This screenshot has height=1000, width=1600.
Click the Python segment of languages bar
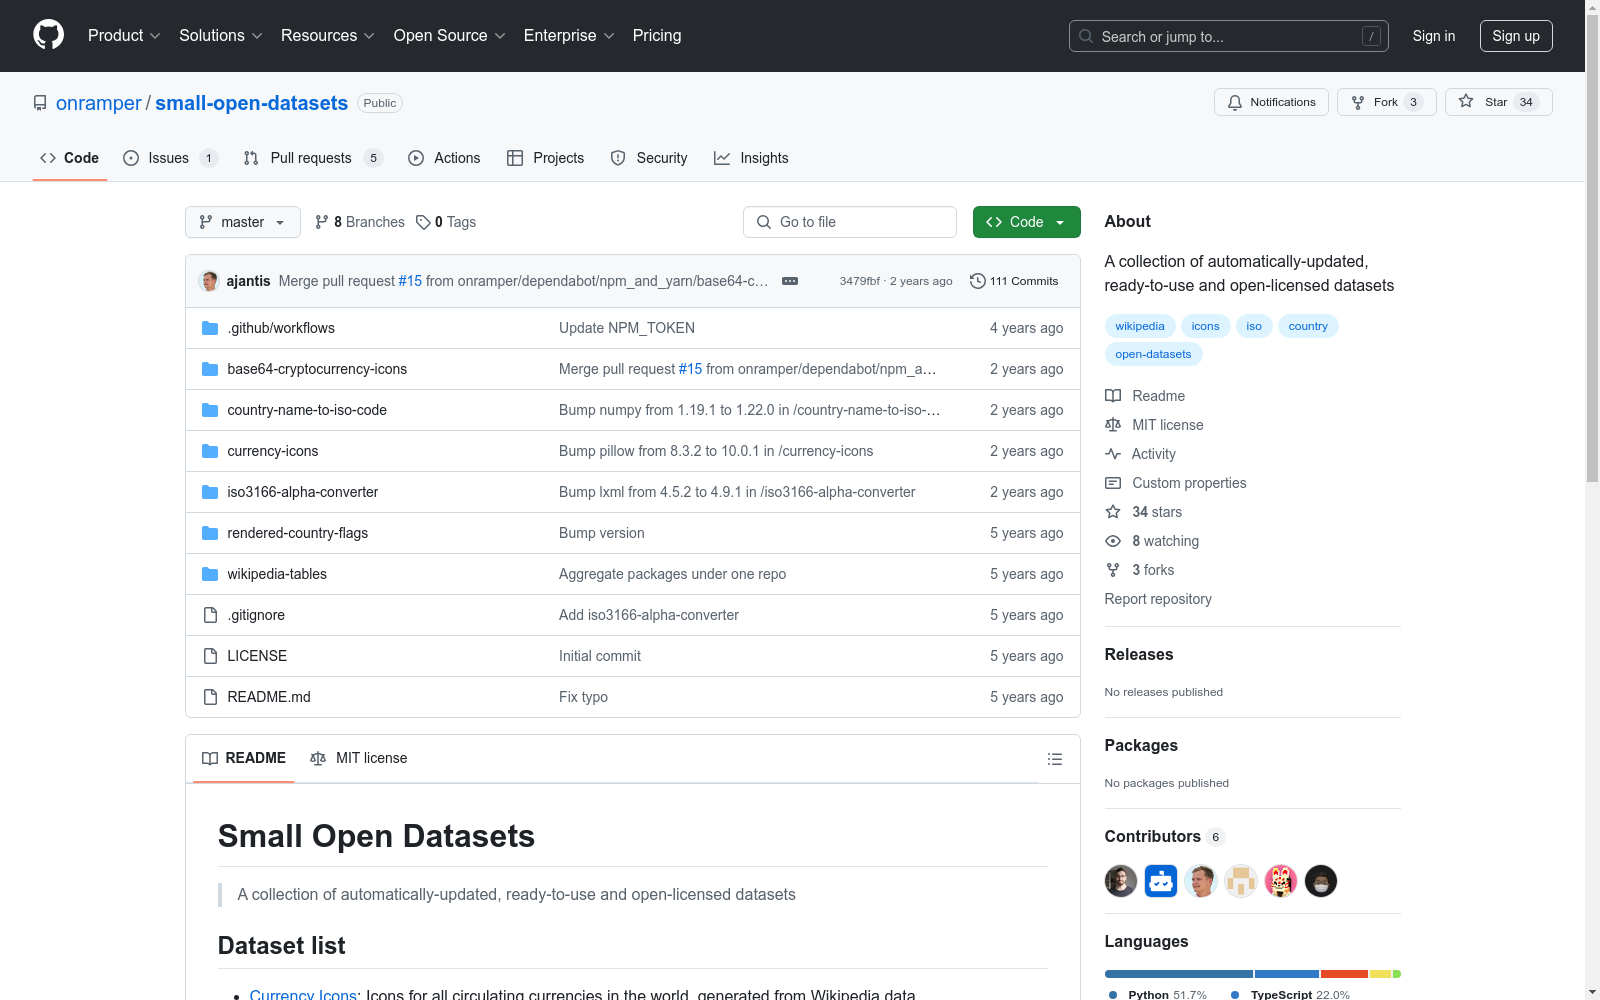(x=1178, y=974)
